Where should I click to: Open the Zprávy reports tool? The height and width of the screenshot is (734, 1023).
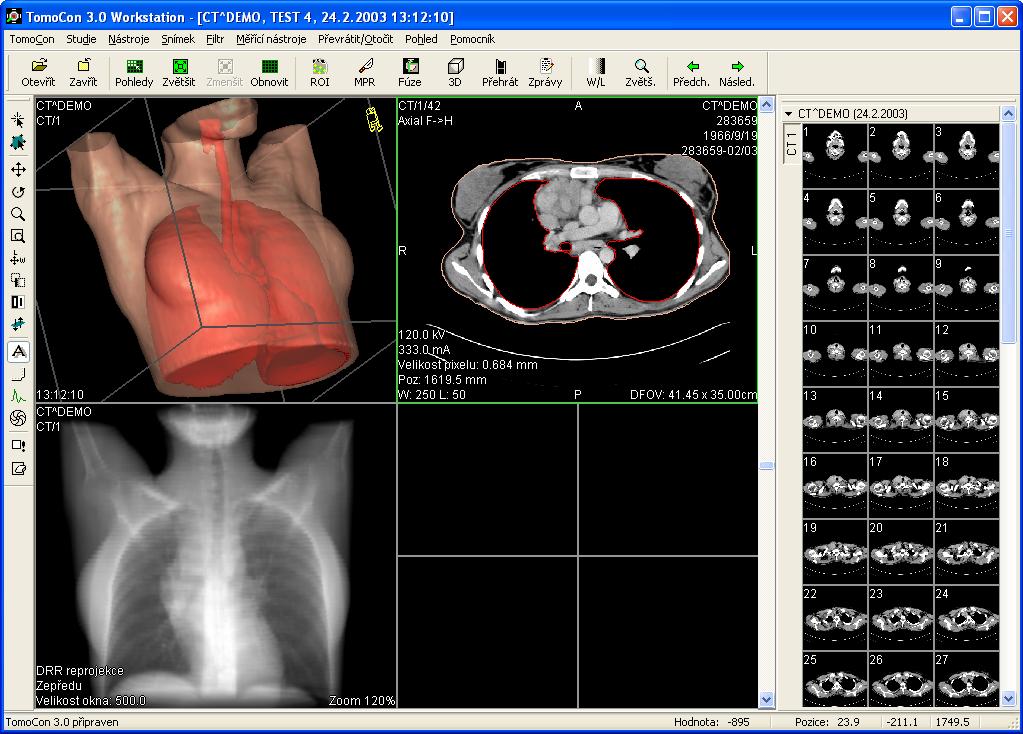545,72
